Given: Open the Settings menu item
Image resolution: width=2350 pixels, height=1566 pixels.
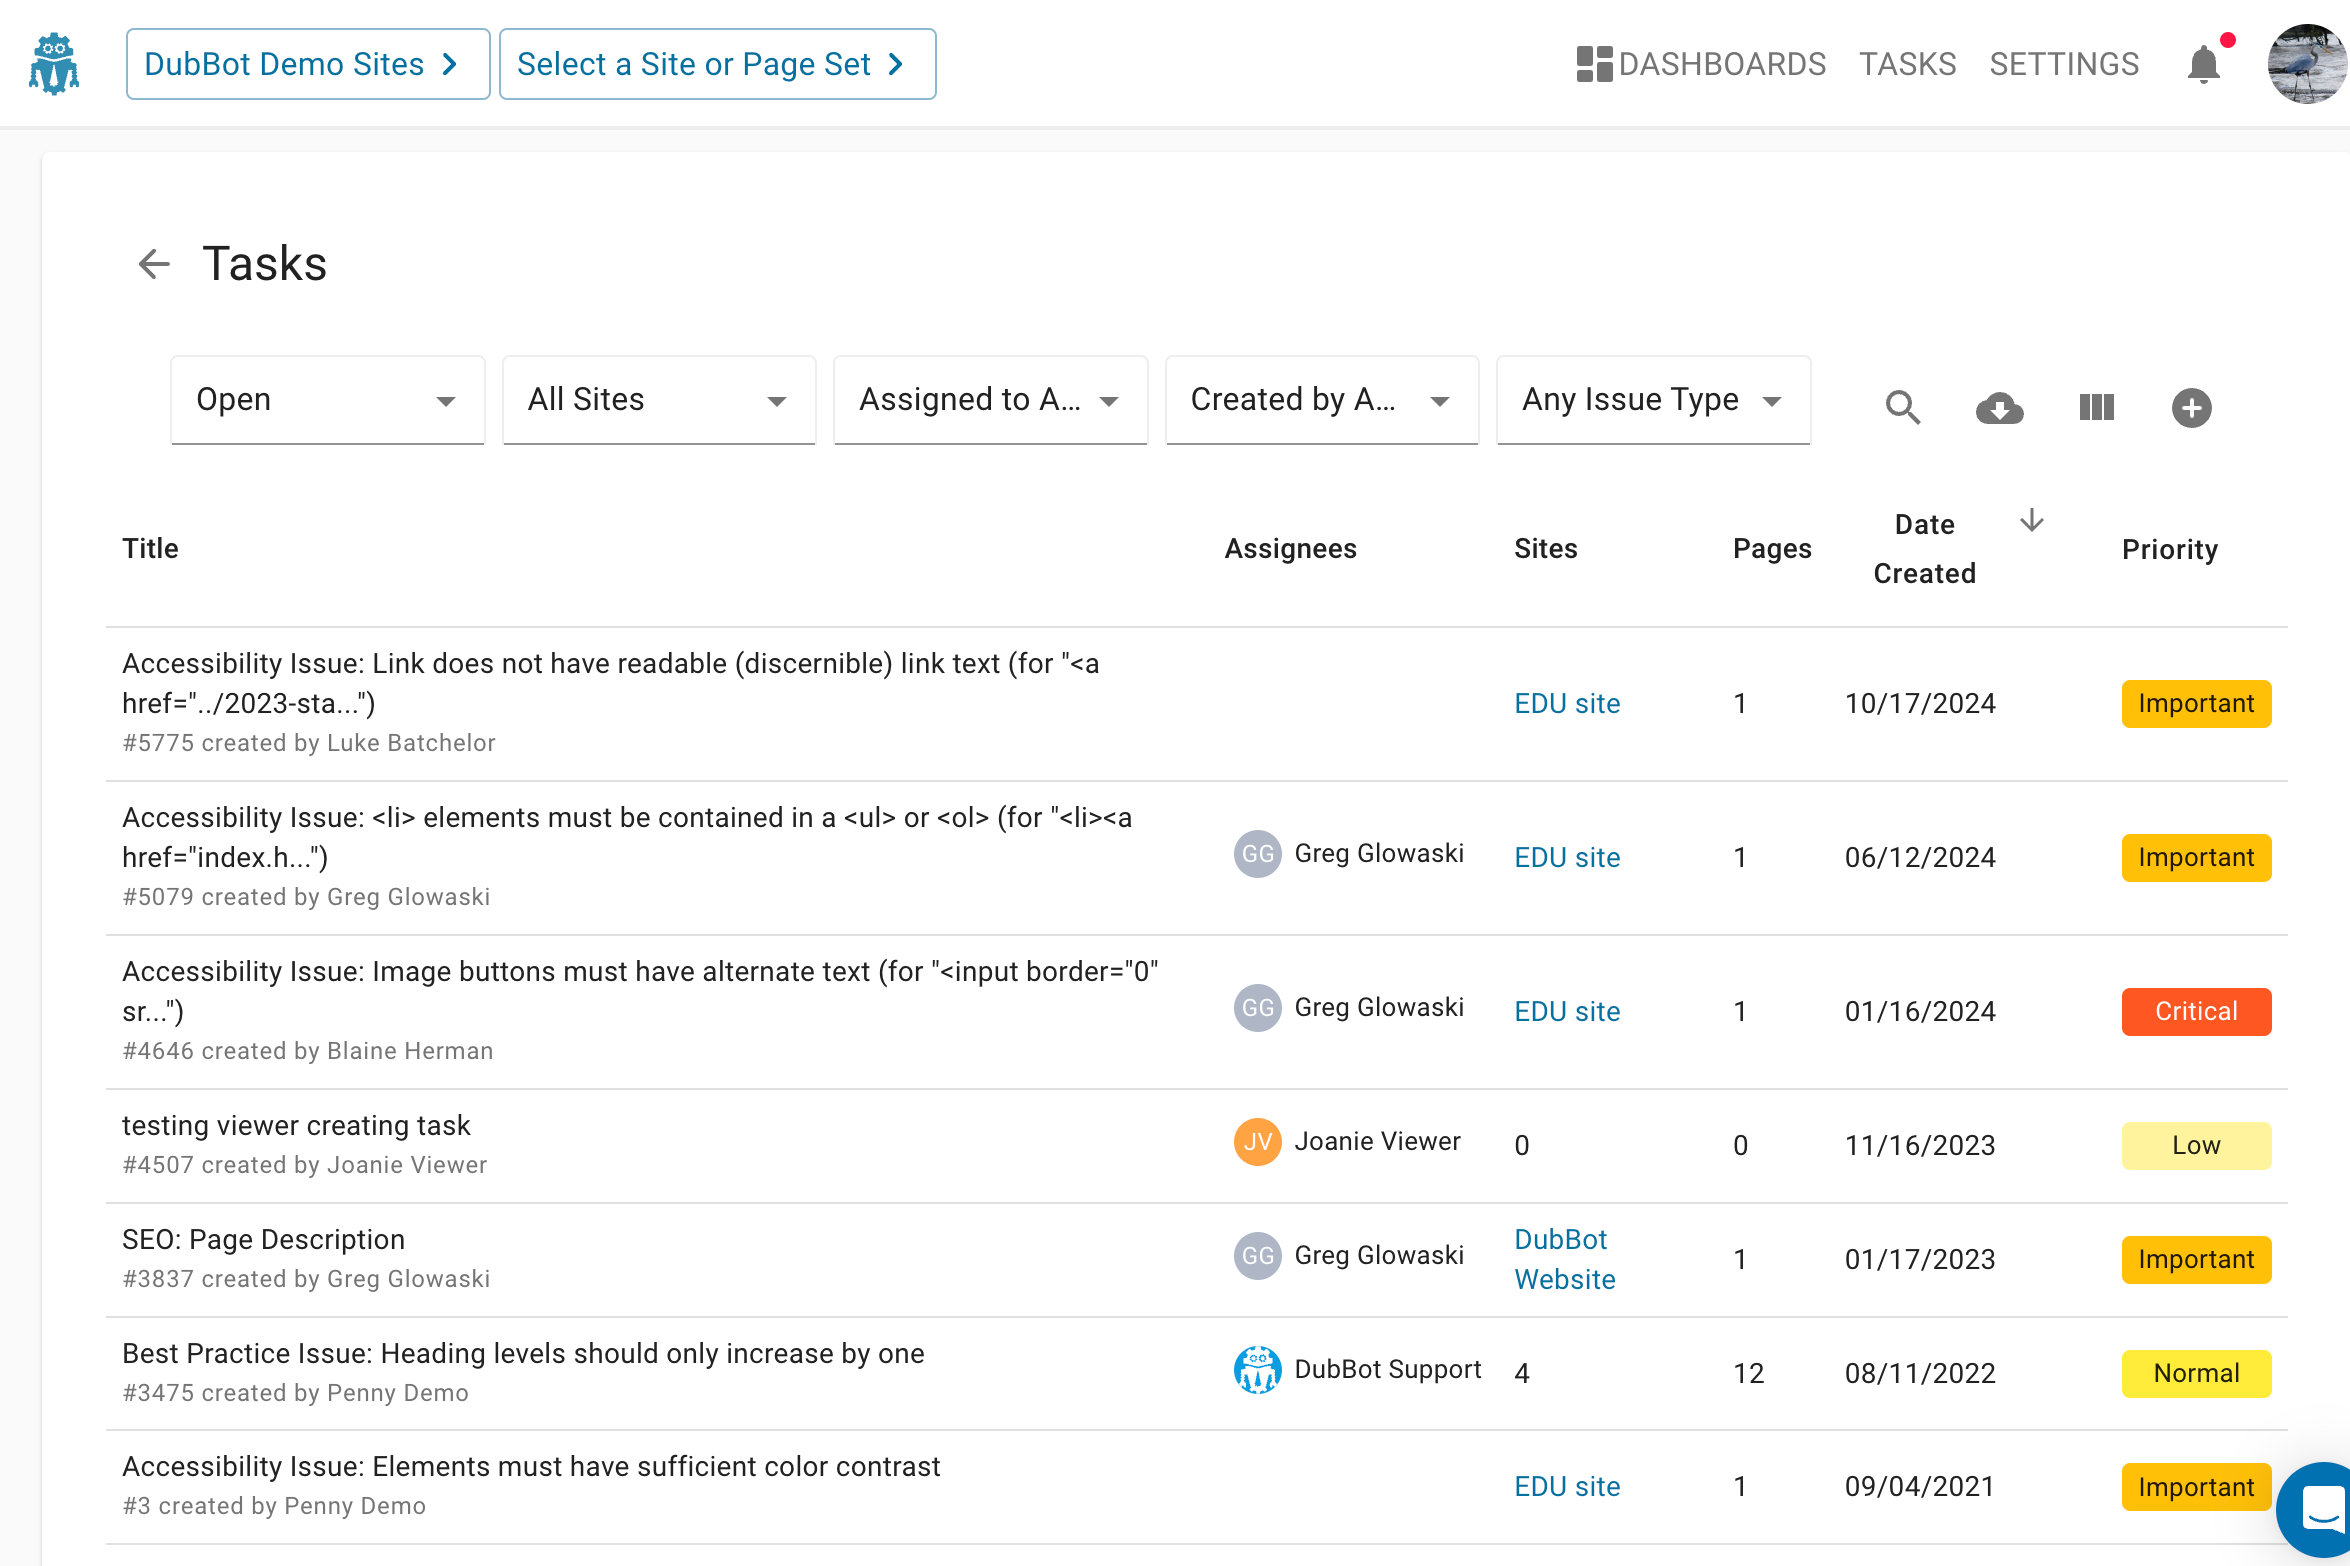Looking at the screenshot, I should [x=2064, y=65].
